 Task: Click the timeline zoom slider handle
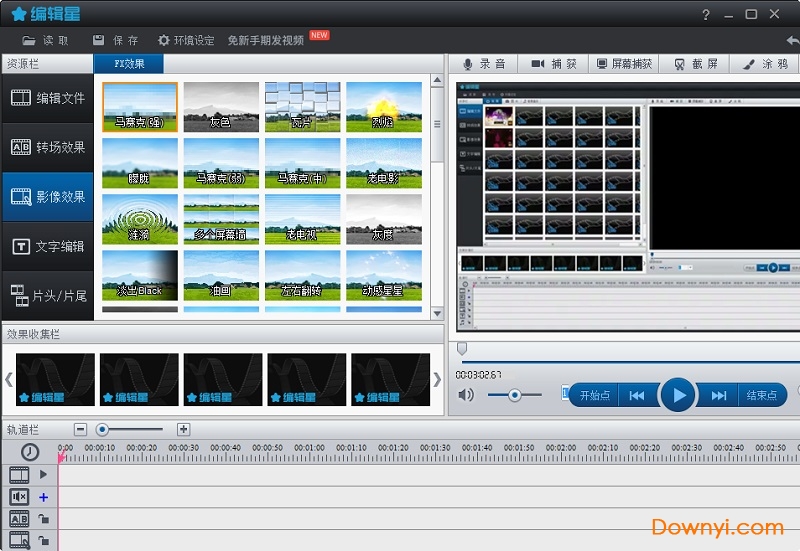(x=102, y=429)
